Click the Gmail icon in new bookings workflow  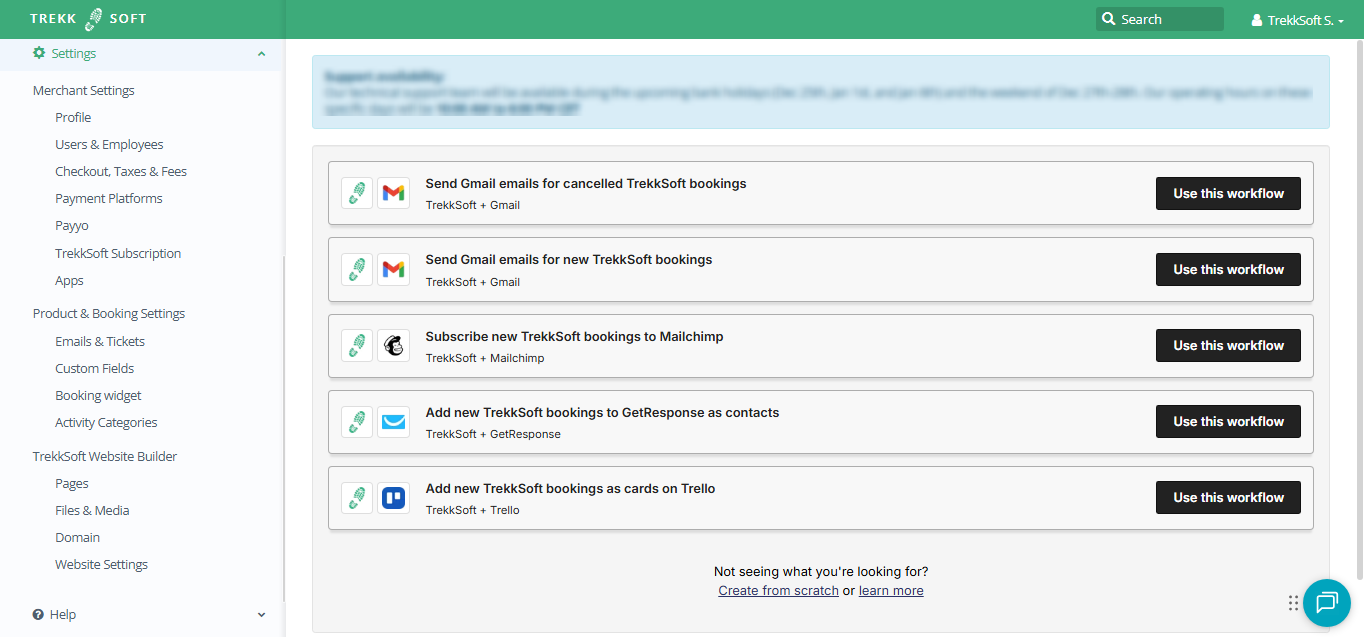[x=393, y=270]
